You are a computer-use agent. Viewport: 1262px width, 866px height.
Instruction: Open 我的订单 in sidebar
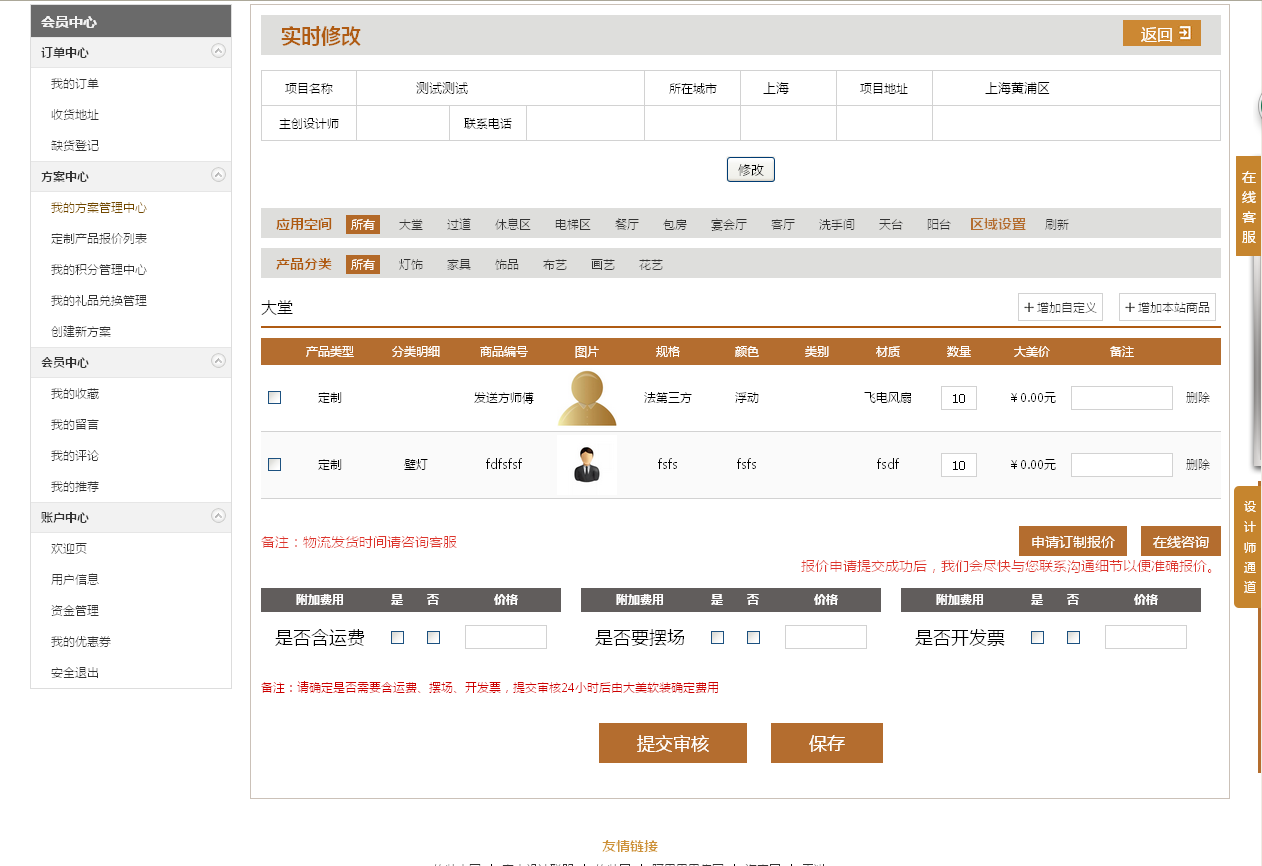[x=75, y=84]
